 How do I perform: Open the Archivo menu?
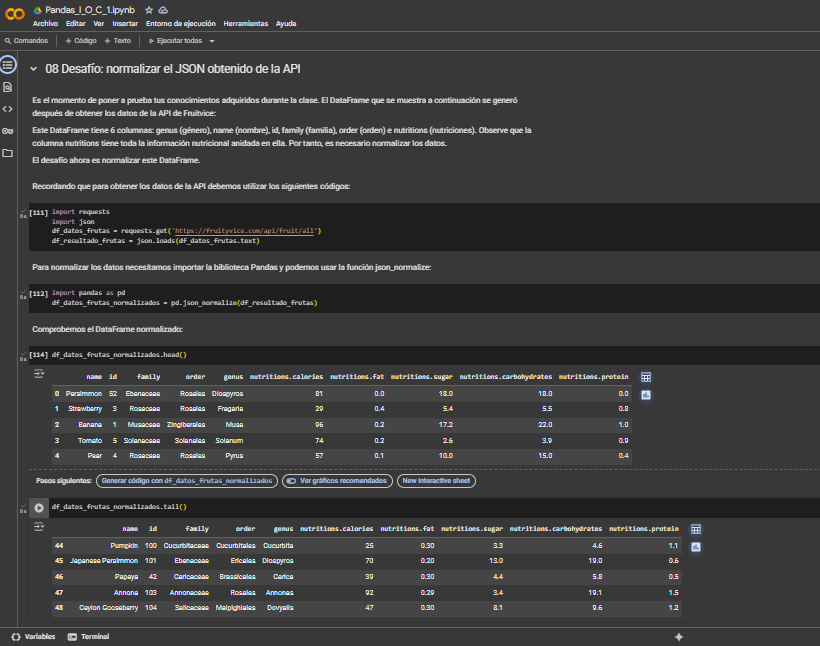tap(45, 24)
